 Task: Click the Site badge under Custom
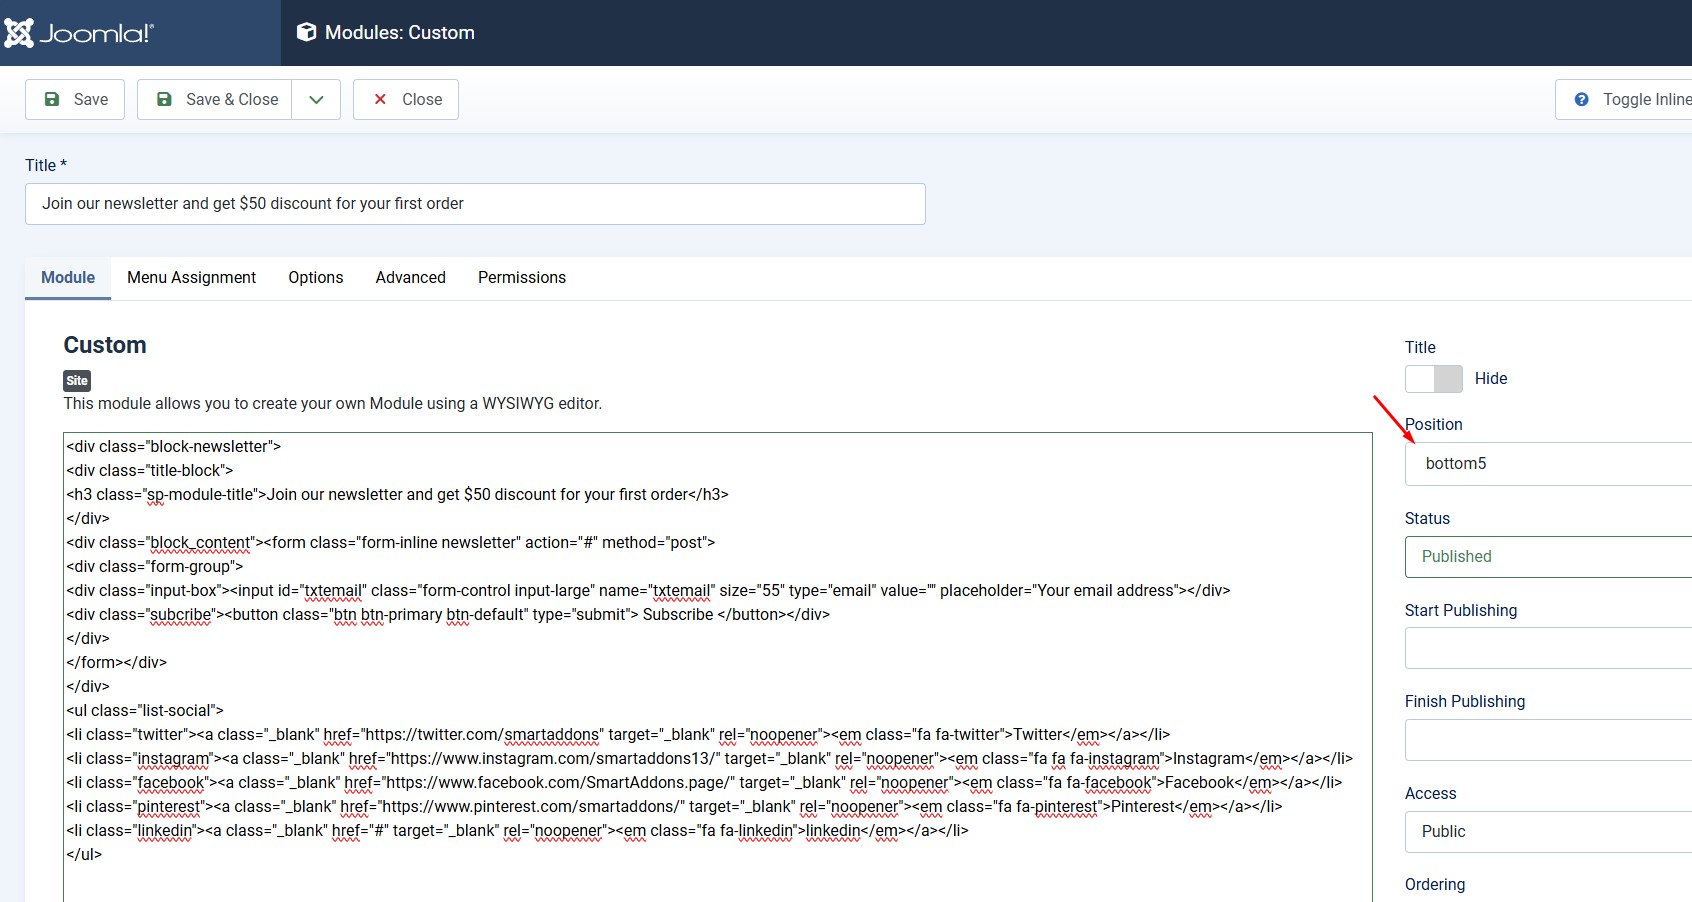(77, 380)
